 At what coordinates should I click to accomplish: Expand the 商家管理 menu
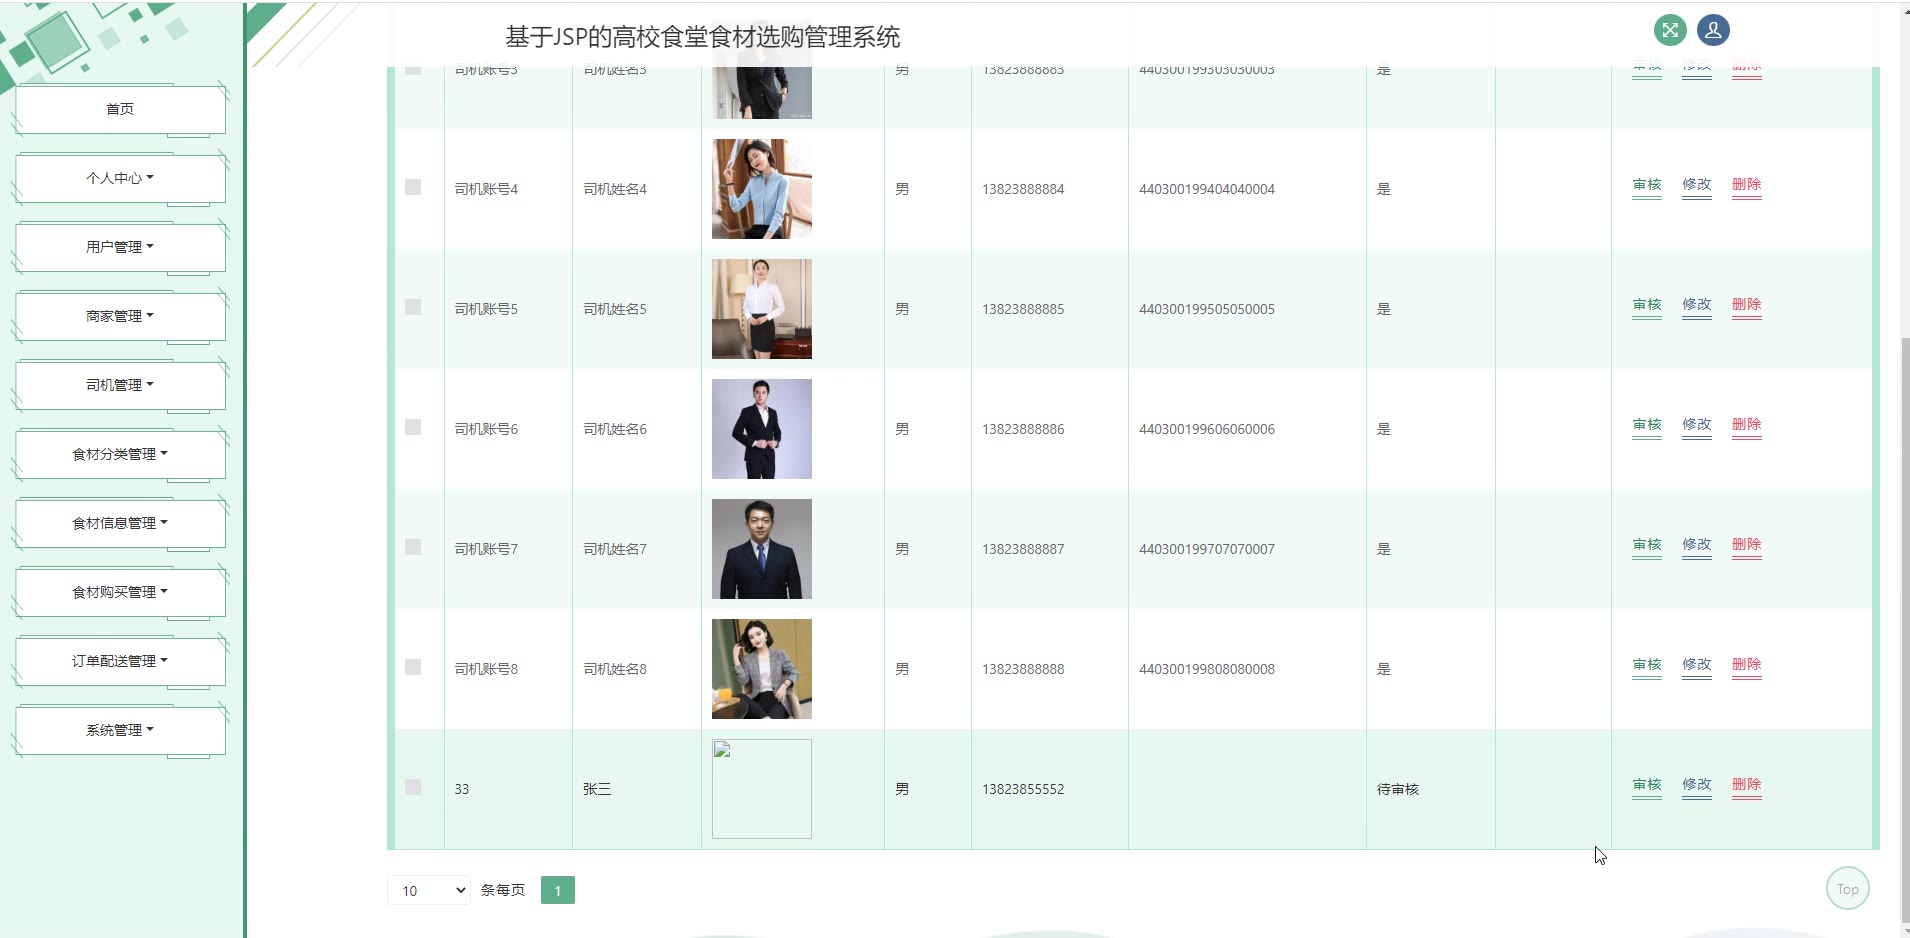click(x=120, y=316)
